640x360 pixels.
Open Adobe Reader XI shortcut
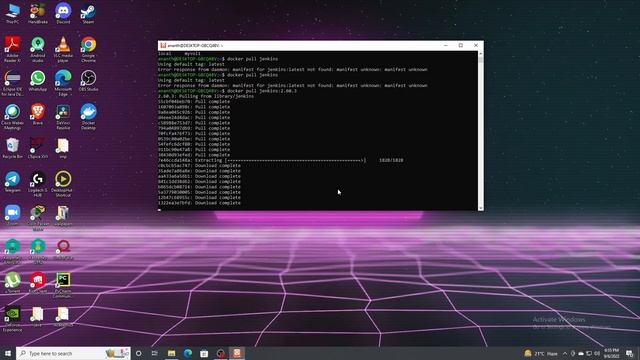pyautogui.click(x=13, y=49)
